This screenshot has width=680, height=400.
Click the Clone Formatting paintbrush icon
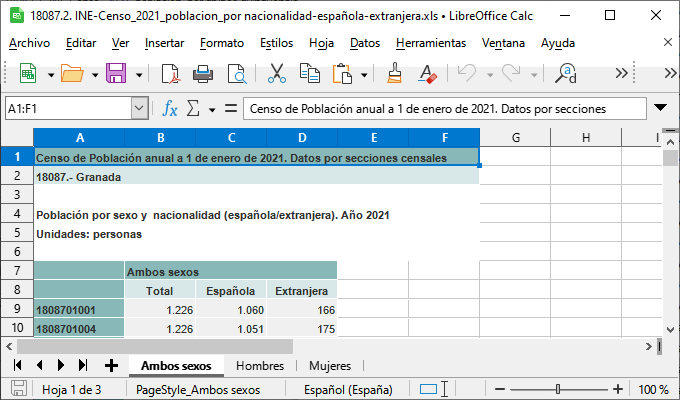tap(395, 73)
